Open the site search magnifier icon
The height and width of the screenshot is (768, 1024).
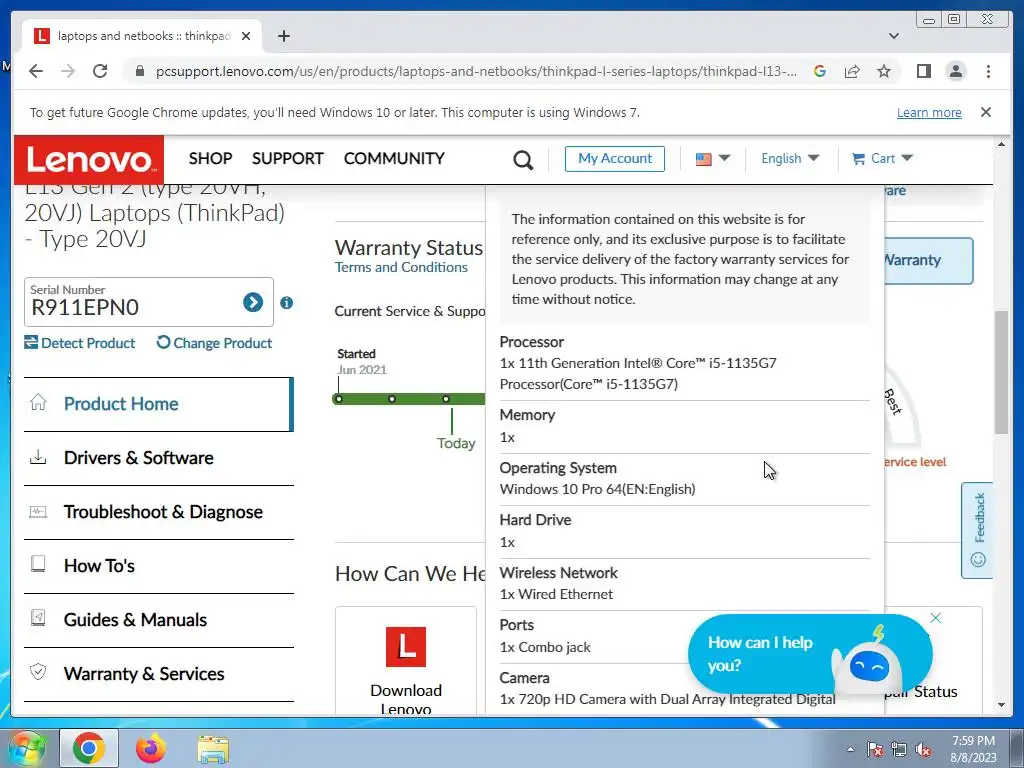522,159
